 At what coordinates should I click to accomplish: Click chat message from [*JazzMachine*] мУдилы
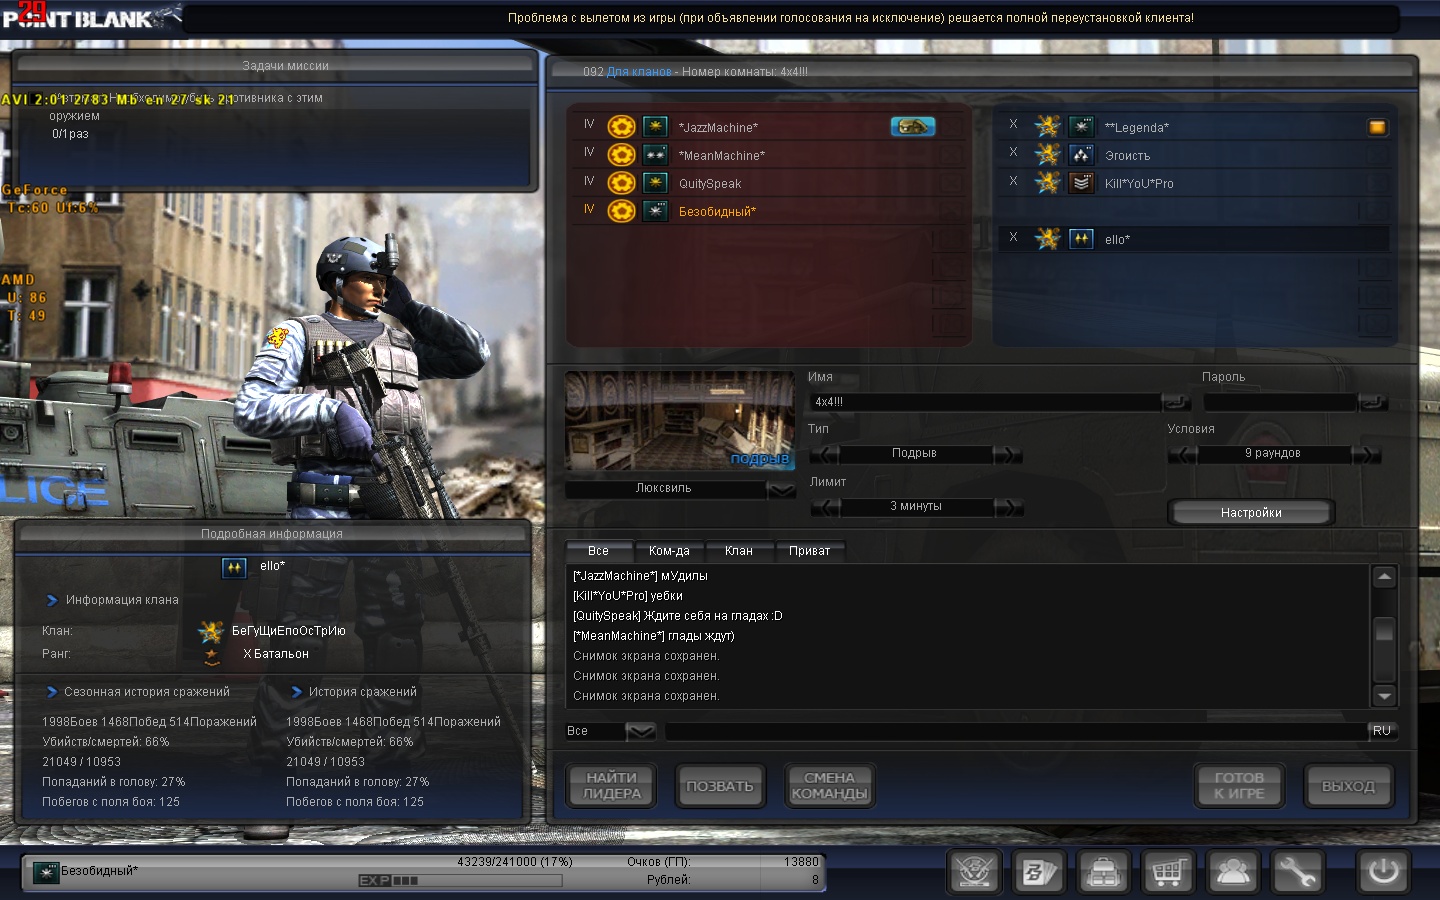coord(640,576)
